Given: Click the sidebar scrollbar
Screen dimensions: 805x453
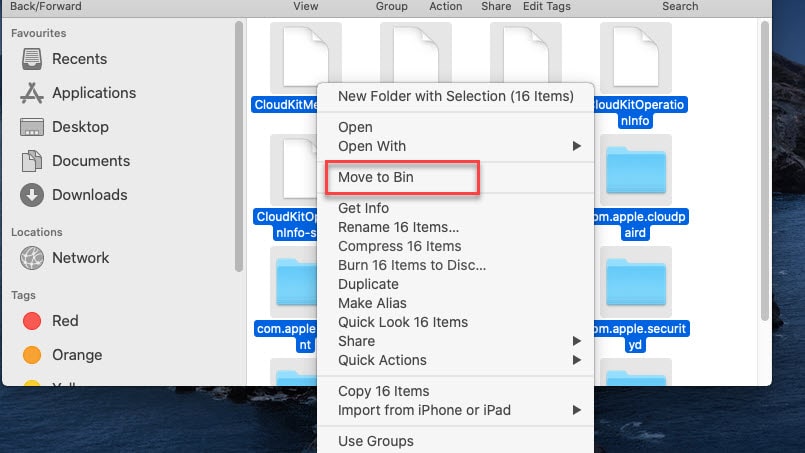Looking at the screenshot, I should (x=239, y=146).
